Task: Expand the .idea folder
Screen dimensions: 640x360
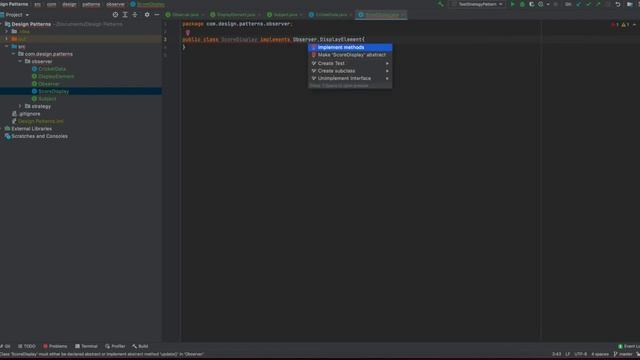Action: click(x=7, y=31)
